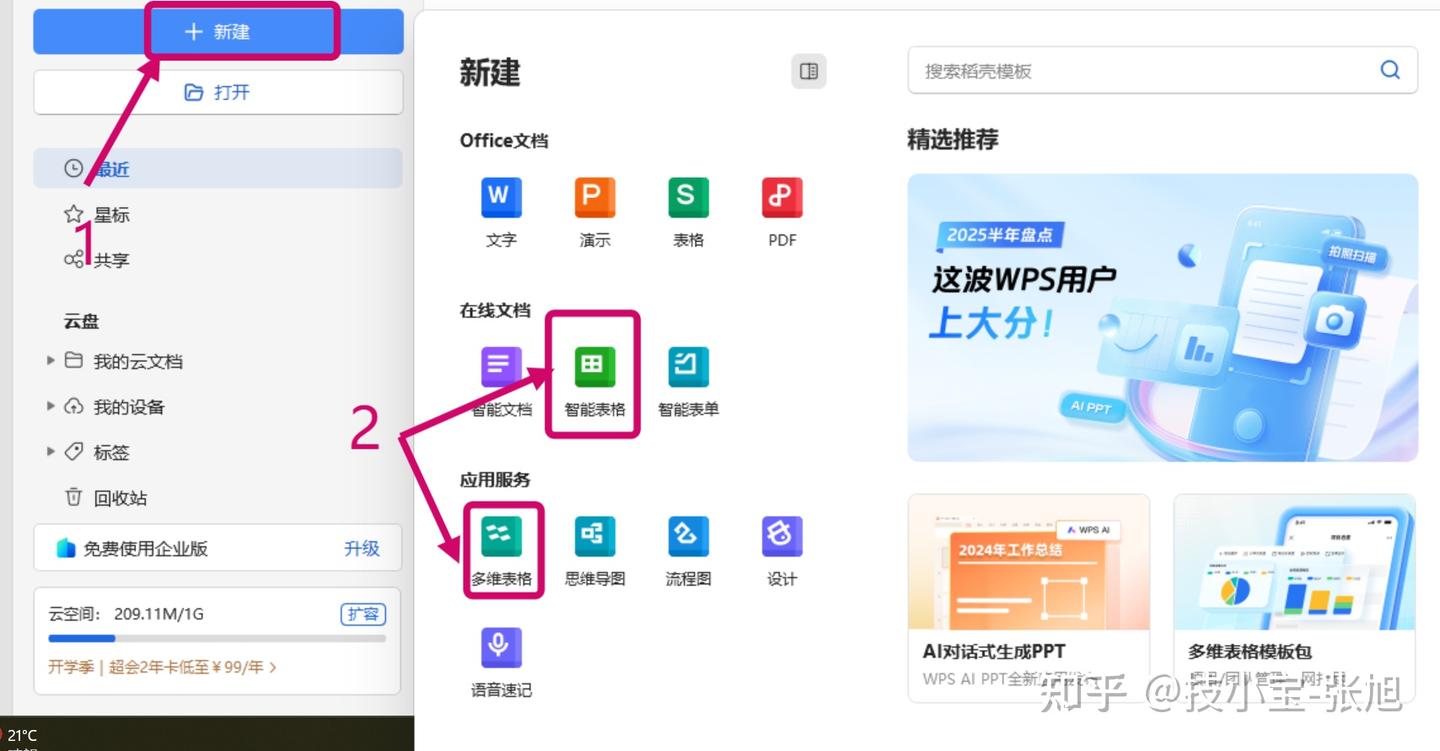
Task: Open the AI对话式生成PPT template card
Action: [1028, 597]
